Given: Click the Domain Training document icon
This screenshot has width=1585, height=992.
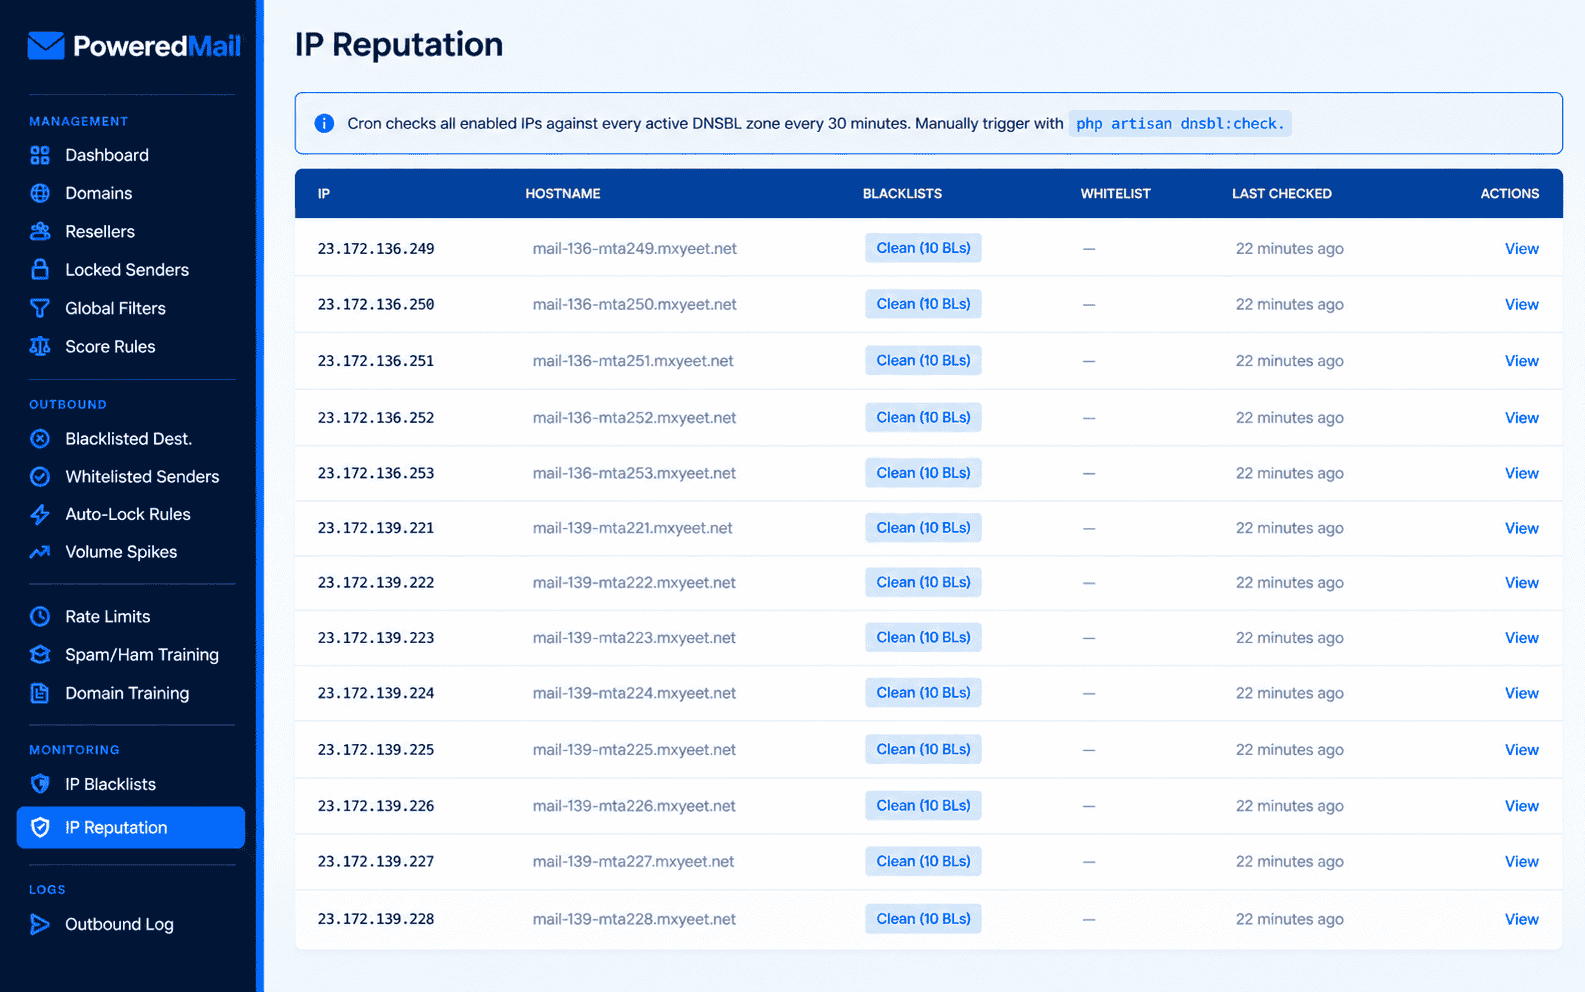Looking at the screenshot, I should click(x=40, y=692).
